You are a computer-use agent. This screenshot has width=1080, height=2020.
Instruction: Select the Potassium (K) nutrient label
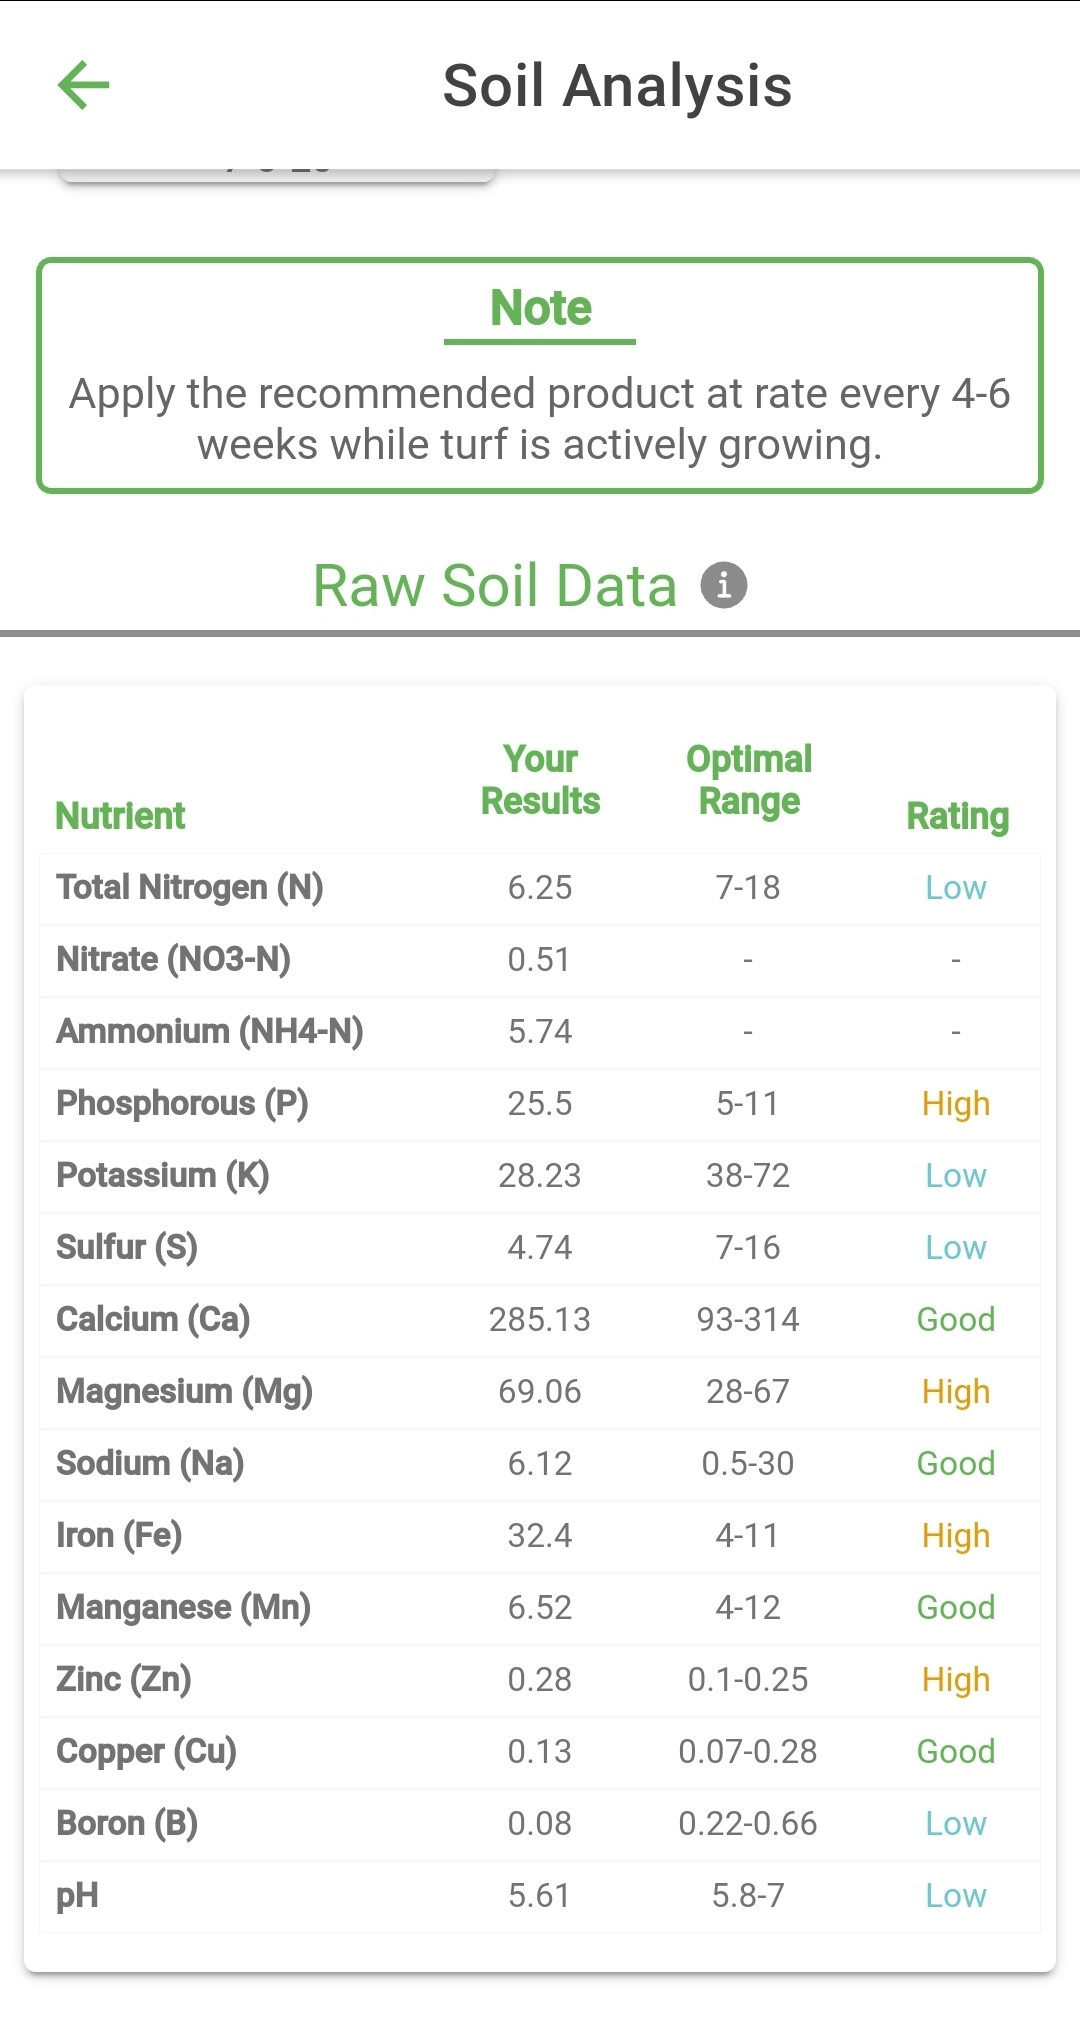point(163,1175)
